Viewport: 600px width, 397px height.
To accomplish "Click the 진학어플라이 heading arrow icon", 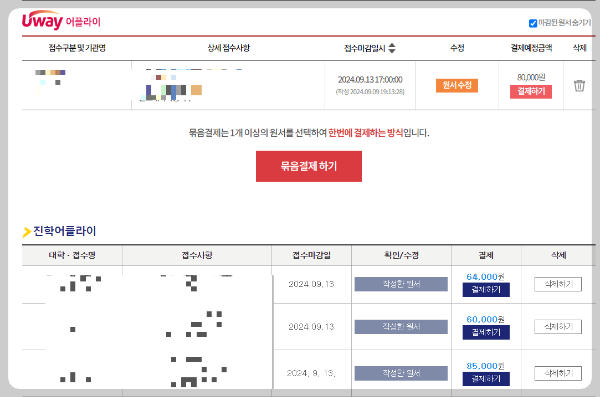I will coord(26,232).
